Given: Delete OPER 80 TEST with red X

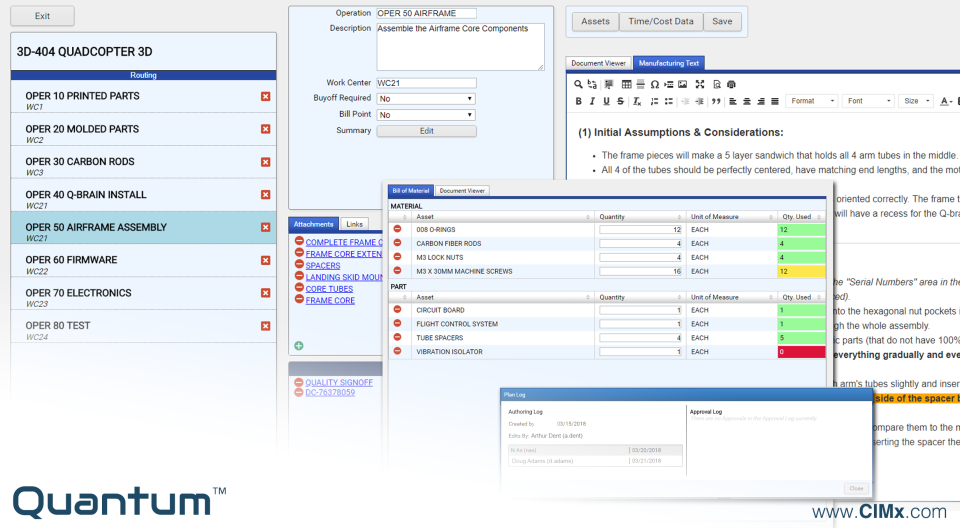Looking at the screenshot, I should [x=266, y=326].
